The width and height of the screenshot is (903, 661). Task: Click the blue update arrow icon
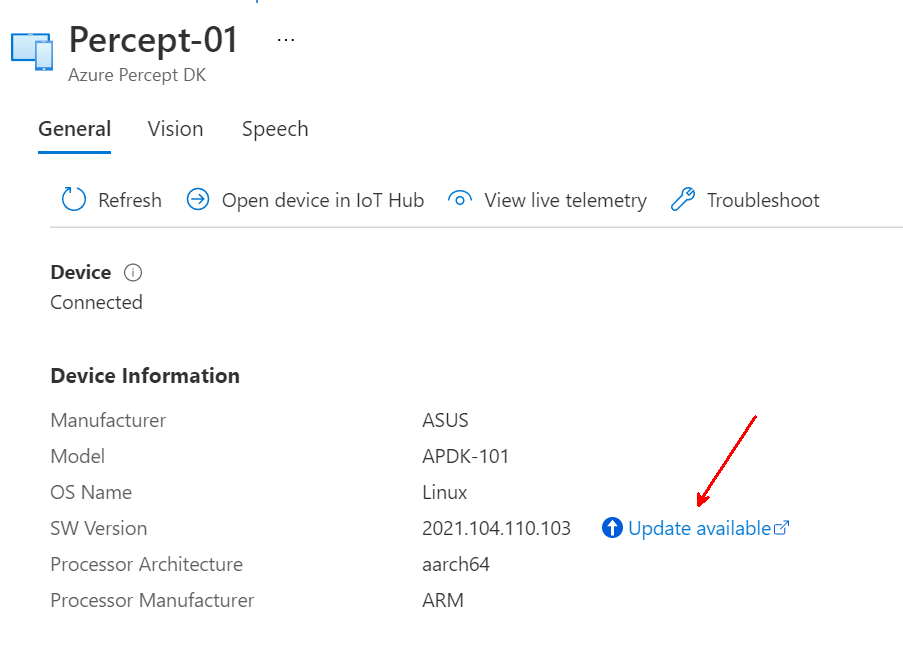point(612,527)
